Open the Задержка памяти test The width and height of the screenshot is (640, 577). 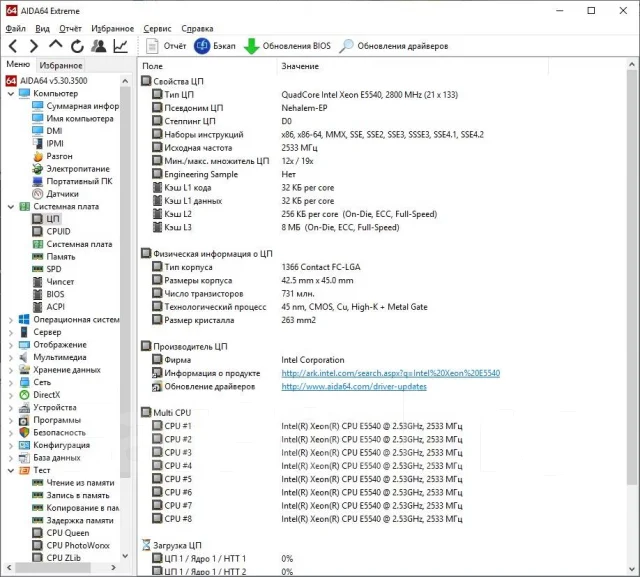pos(73,521)
